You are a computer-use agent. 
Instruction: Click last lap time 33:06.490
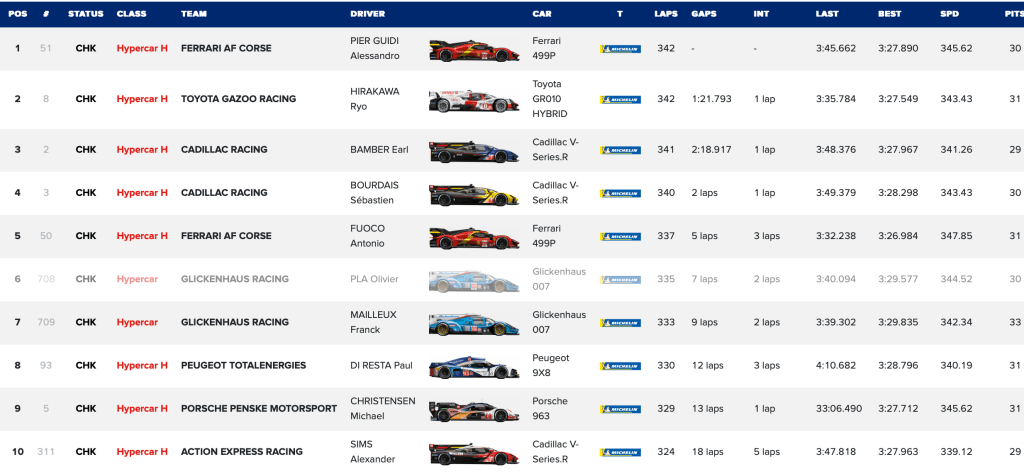click(x=839, y=408)
